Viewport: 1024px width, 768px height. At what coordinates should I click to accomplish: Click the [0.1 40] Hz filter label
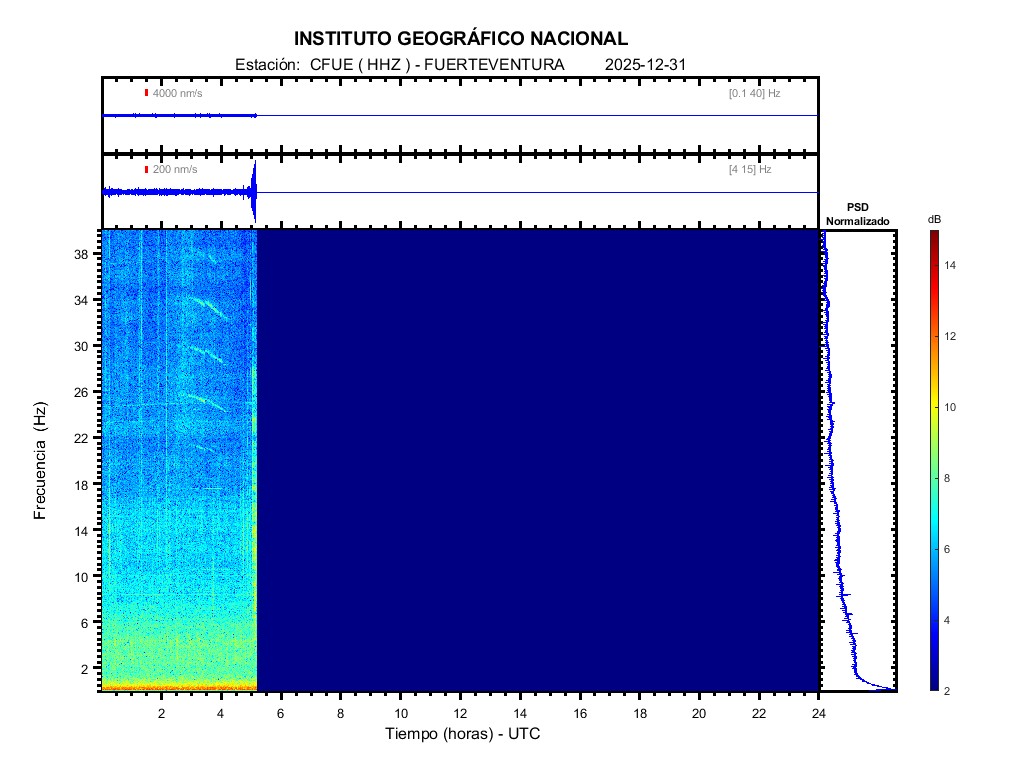[x=754, y=93]
